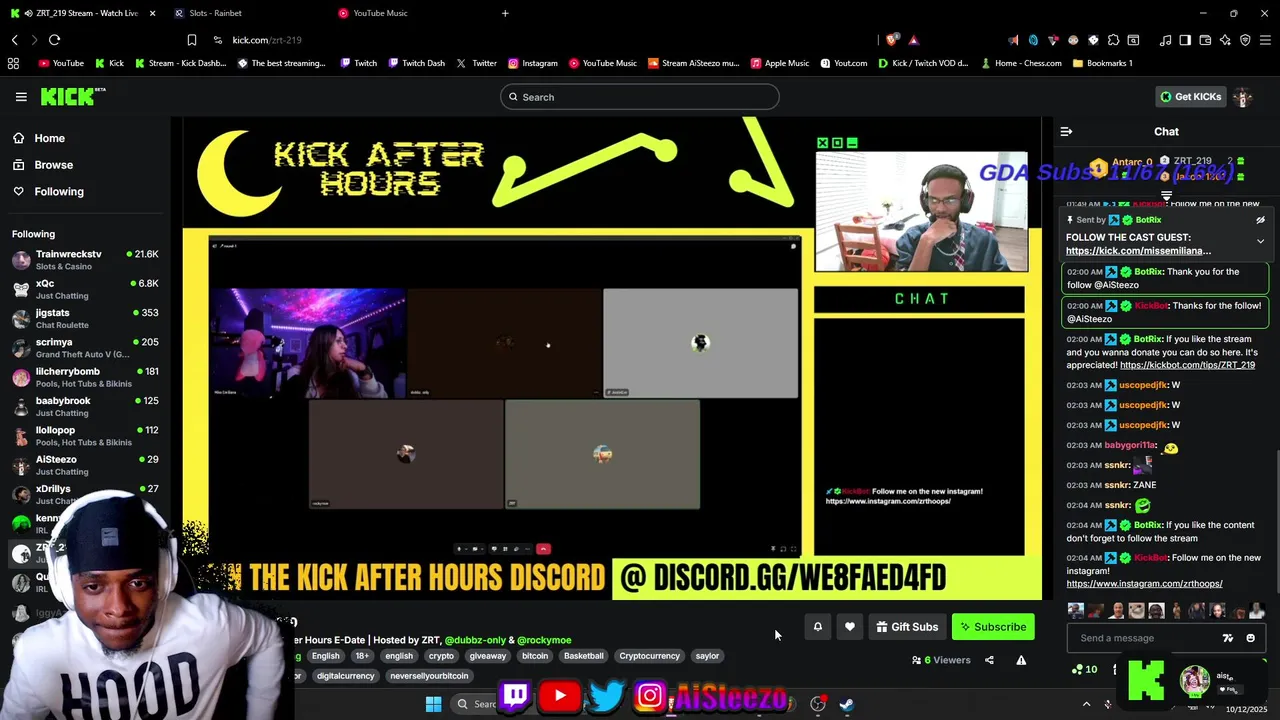Open the Kick hamburger sidebar menu
This screenshot has width=1280, height=720.
point(21,97)
